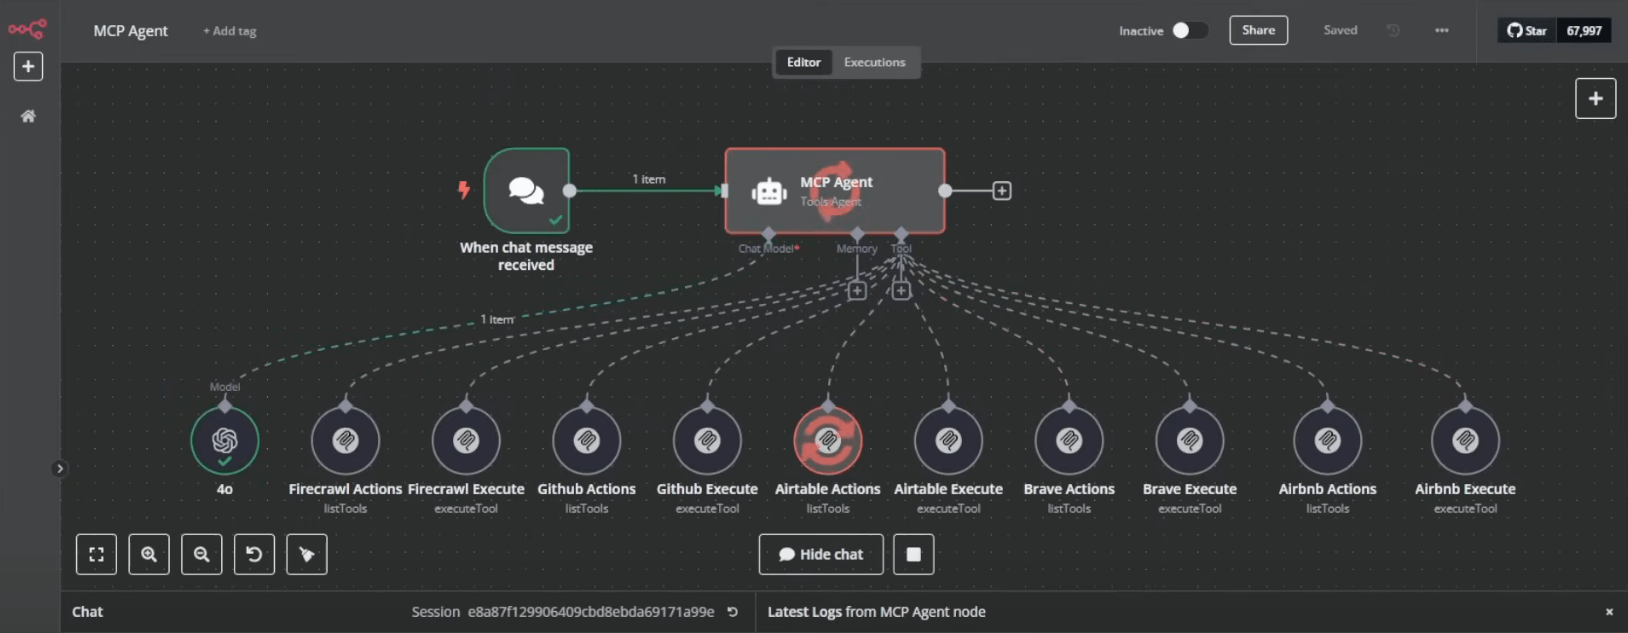This screenshot has height=633, width=1628.
Task: Open the three-dot workflow options menu
Action: point(1441,31)
